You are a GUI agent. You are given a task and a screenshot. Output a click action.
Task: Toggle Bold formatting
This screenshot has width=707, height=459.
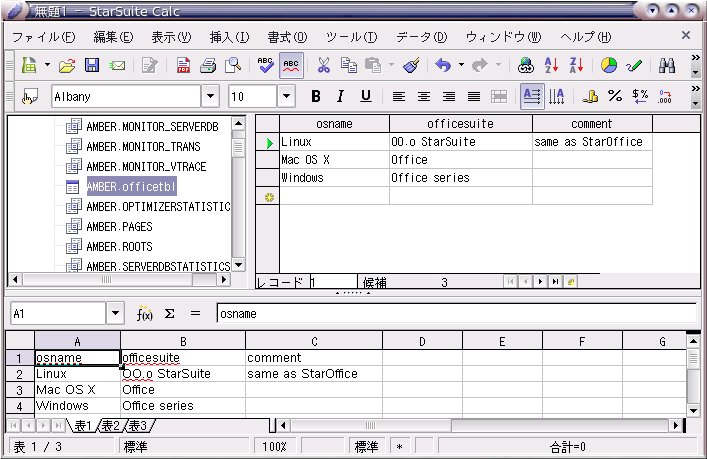tap(316, 96)
